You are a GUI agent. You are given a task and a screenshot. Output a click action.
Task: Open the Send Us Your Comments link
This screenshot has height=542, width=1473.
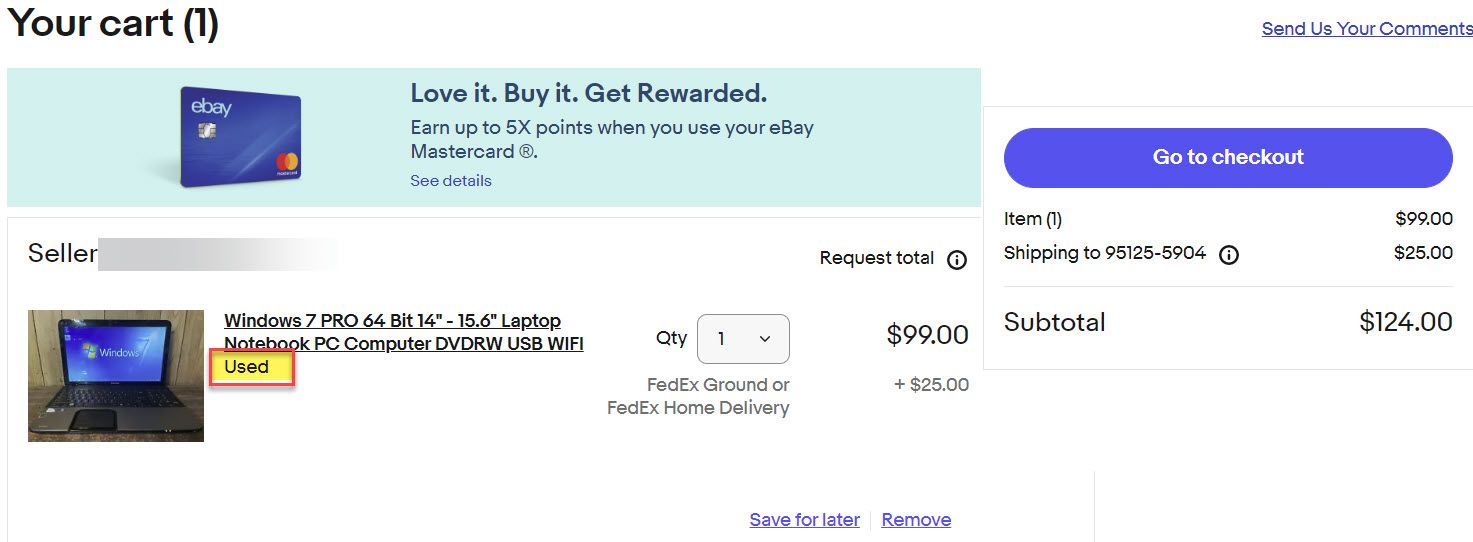point(1366,29)
